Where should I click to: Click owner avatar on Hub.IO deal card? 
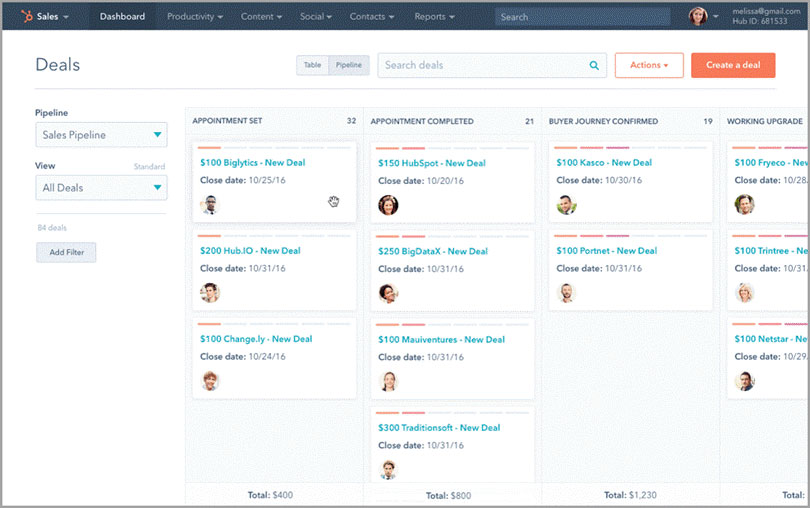pos(210,293)
